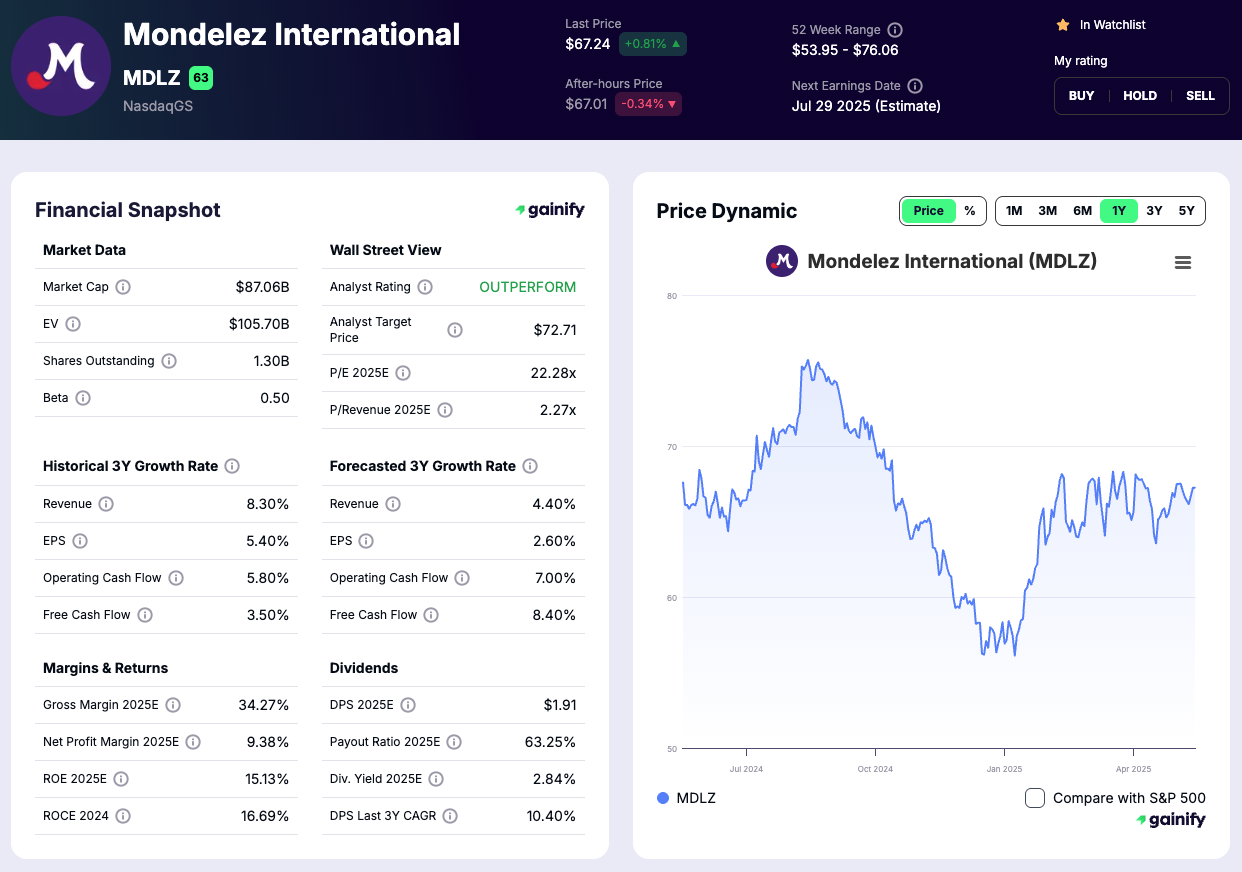Image resolution: width=1242 pixels, height=872 pixels.
Task: Click the Mondelez logo in chart title
Action: (x=782, y=261)
